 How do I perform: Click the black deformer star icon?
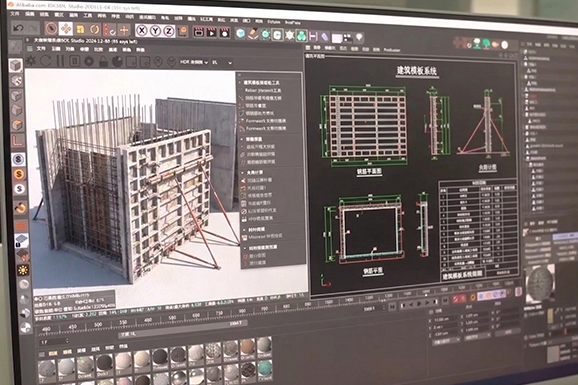(x=289, y=35)
